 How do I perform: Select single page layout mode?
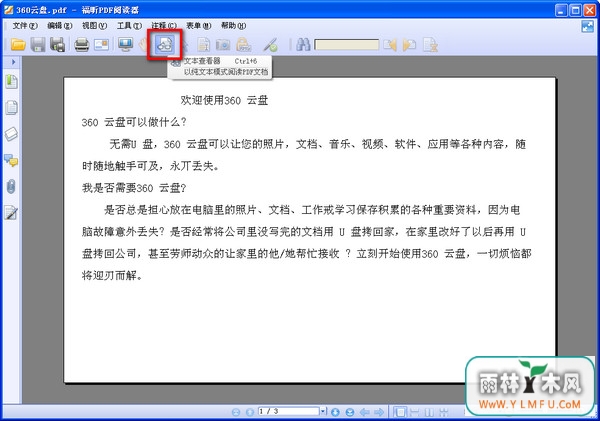pyautogui.click(x=400, y=412)
